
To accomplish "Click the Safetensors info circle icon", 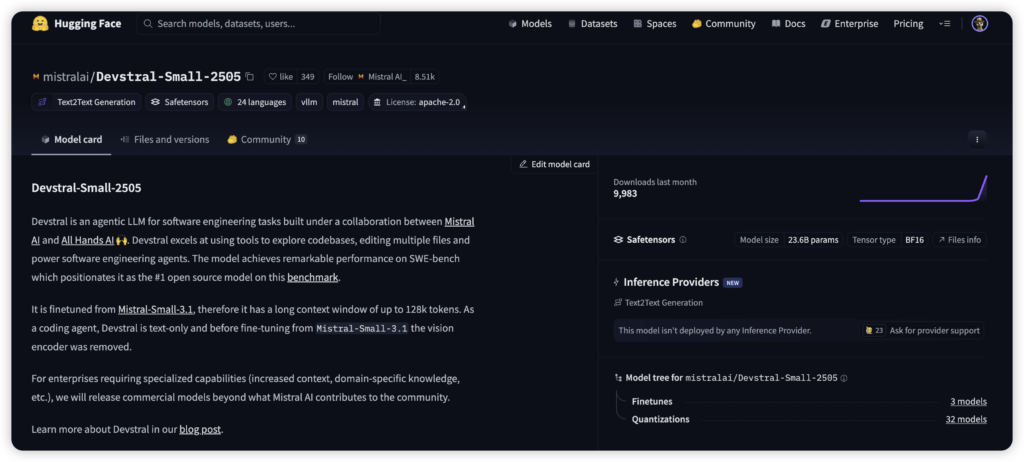I will coord(682,240).
